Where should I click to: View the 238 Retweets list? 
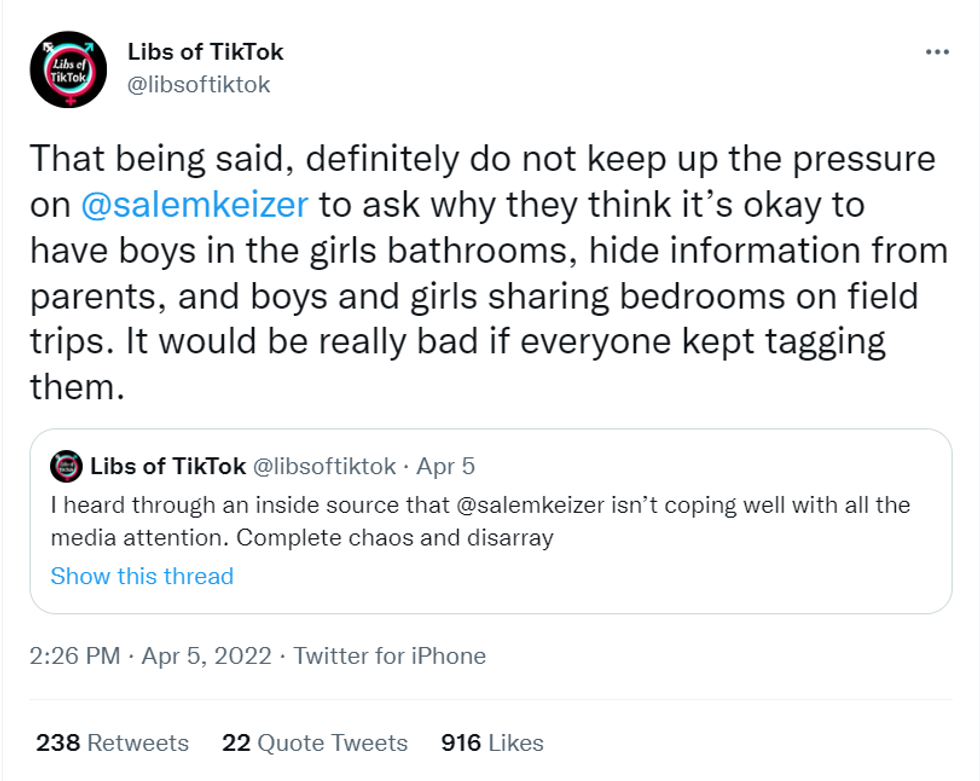[112, 743]
